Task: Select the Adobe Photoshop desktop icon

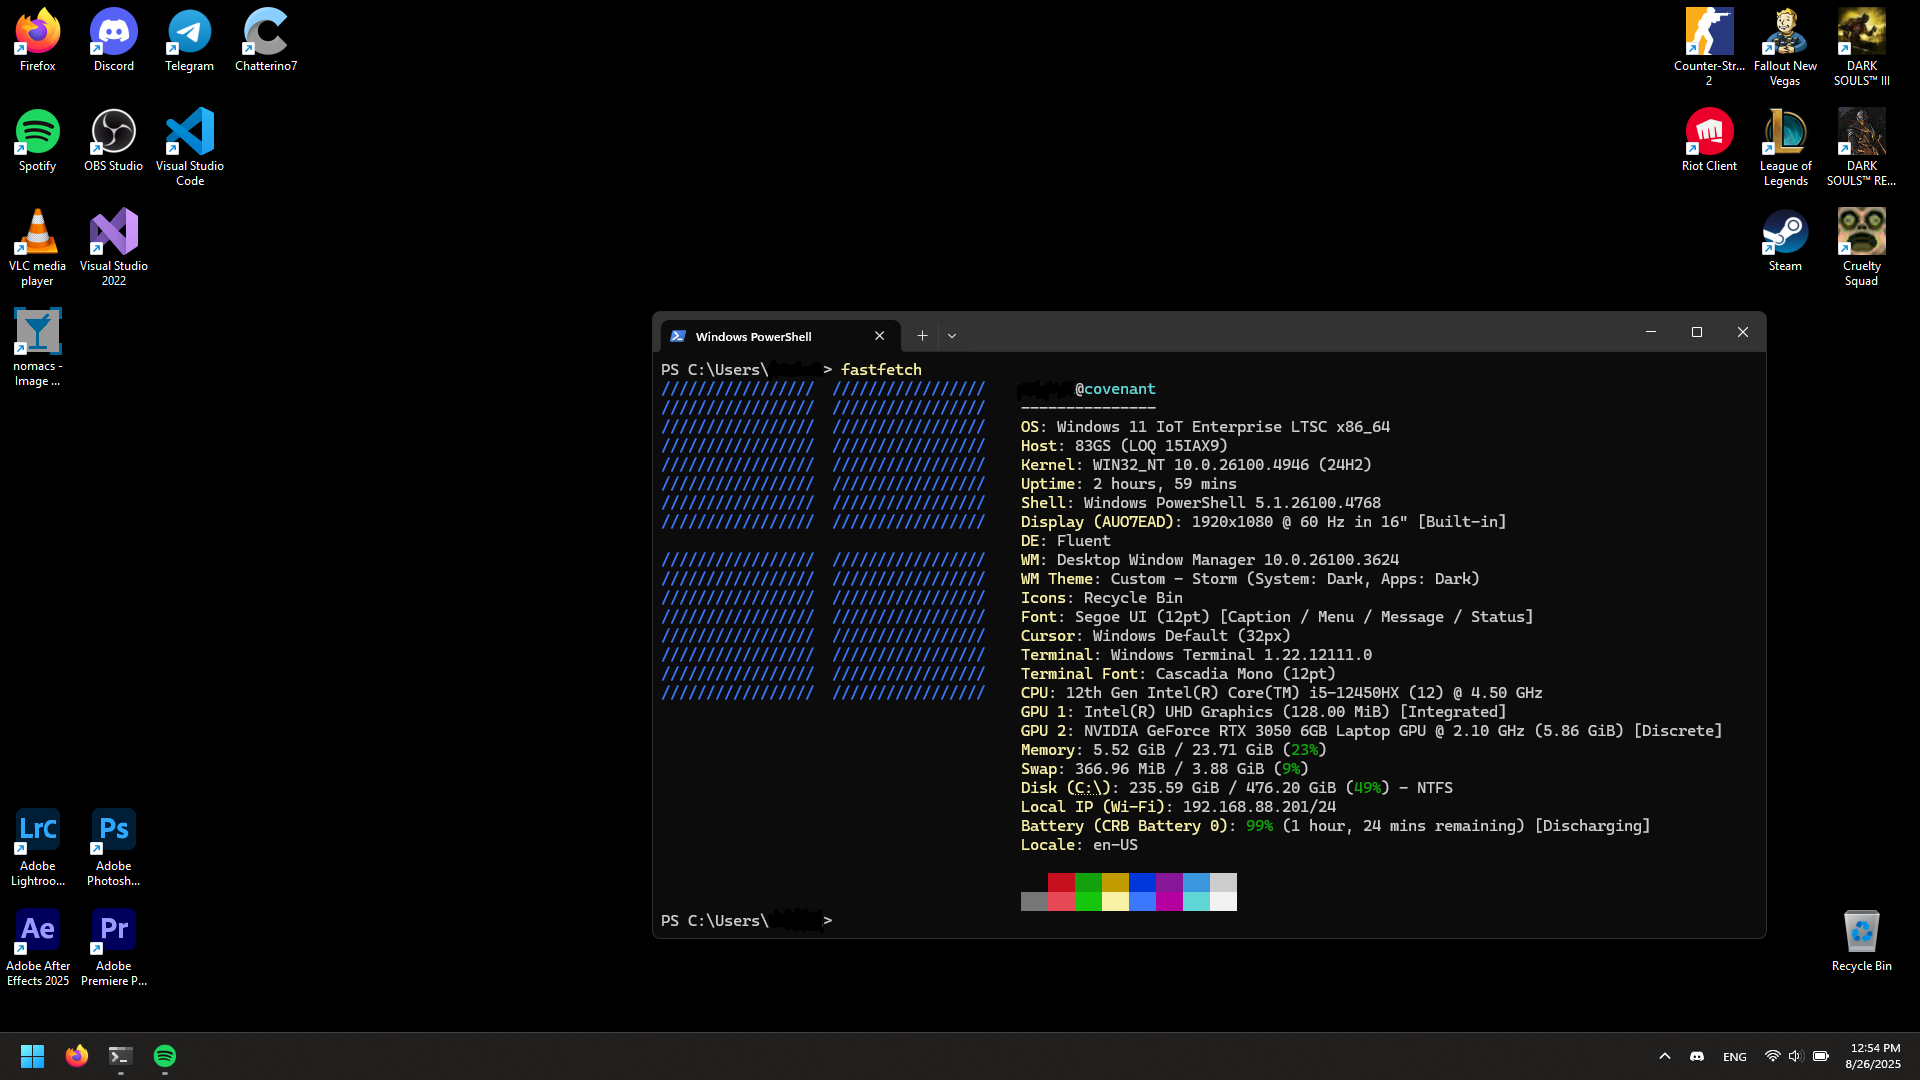Action: pyautogui.click(x=113, y=847)
